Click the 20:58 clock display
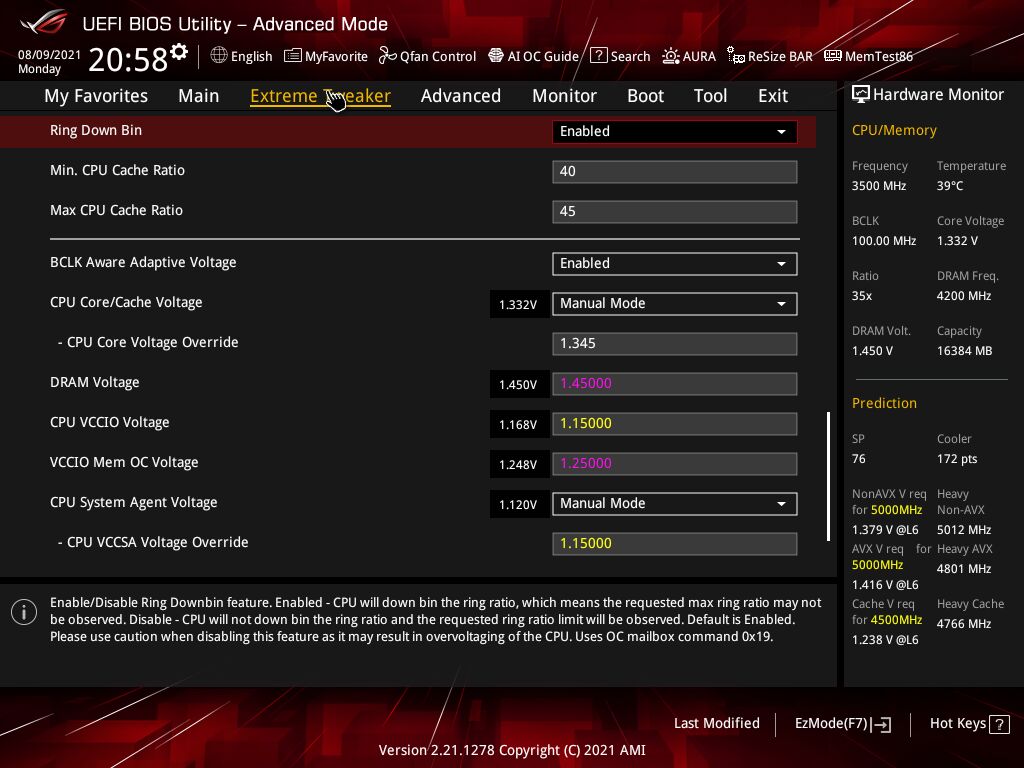This screenshot has width=1024, height=768. click(x=128, y=59)
